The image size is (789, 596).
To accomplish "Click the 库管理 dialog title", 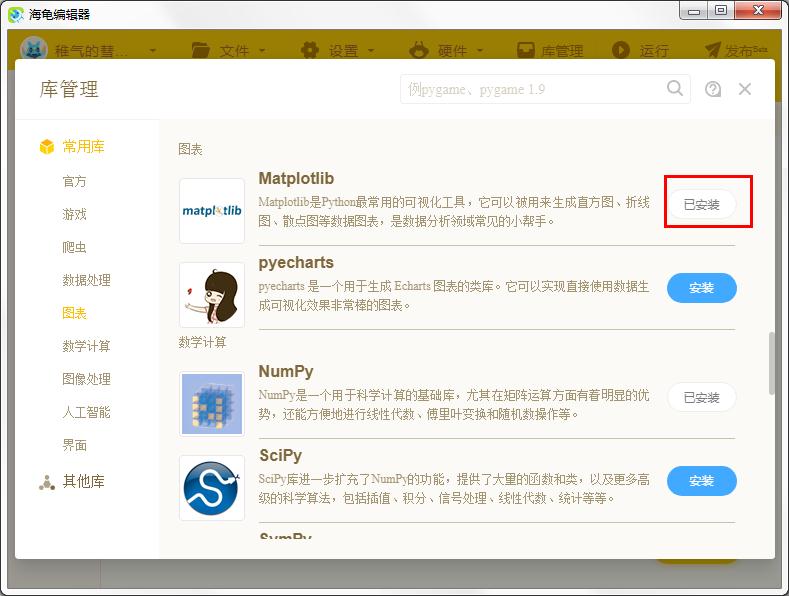I will pyautogui.click(x=69, y=89).
